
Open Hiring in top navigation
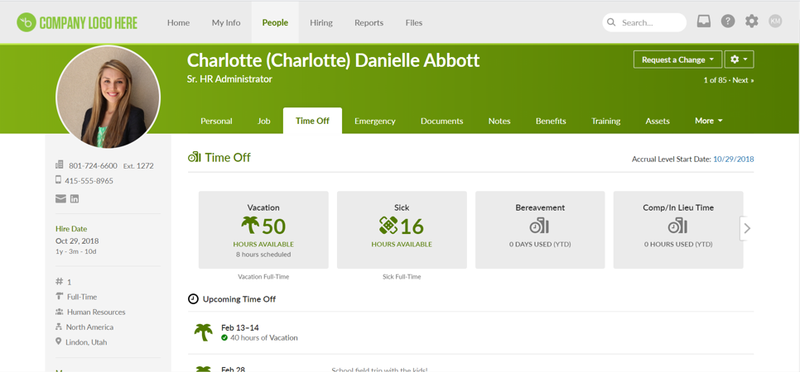pyautogui.click(x=321, y=22)
